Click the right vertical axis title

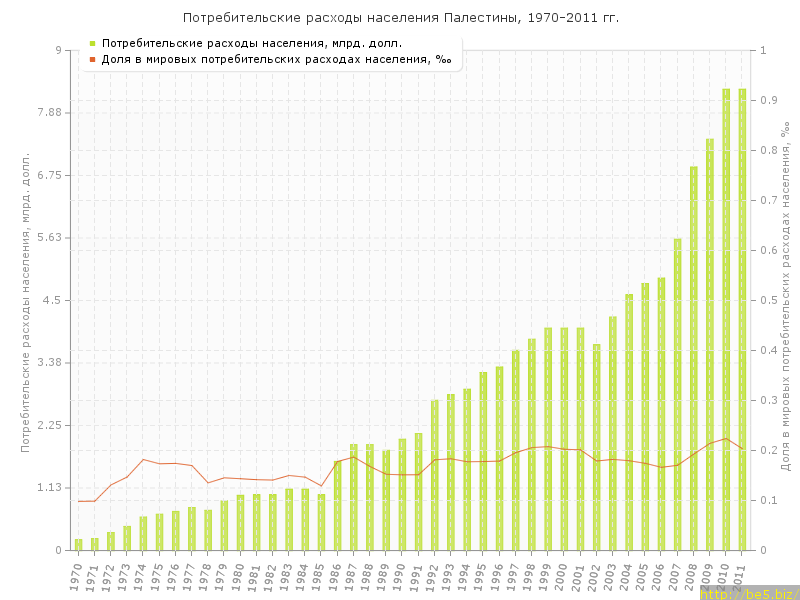coord(787,300)
